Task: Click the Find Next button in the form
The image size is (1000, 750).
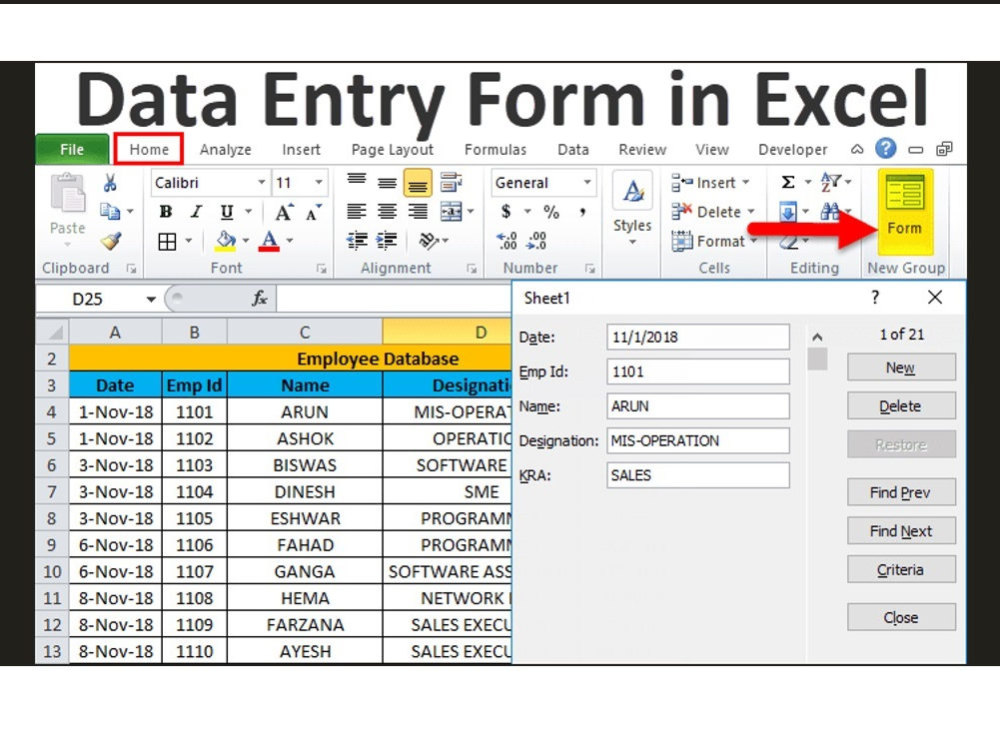Action: pos(901,531)
